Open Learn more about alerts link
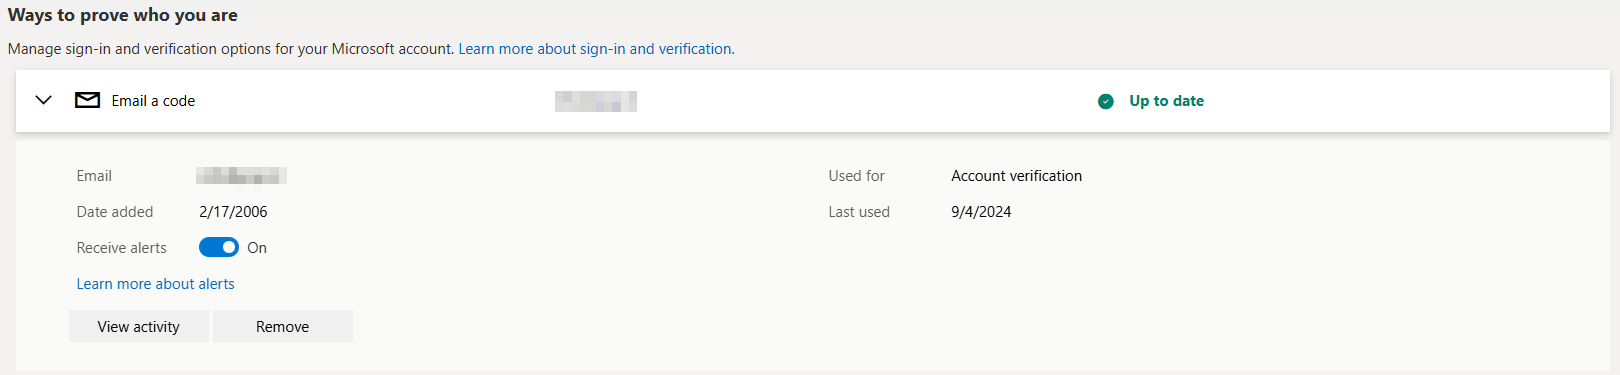Viewport: 1620px width, 375px height. point(156,284)
